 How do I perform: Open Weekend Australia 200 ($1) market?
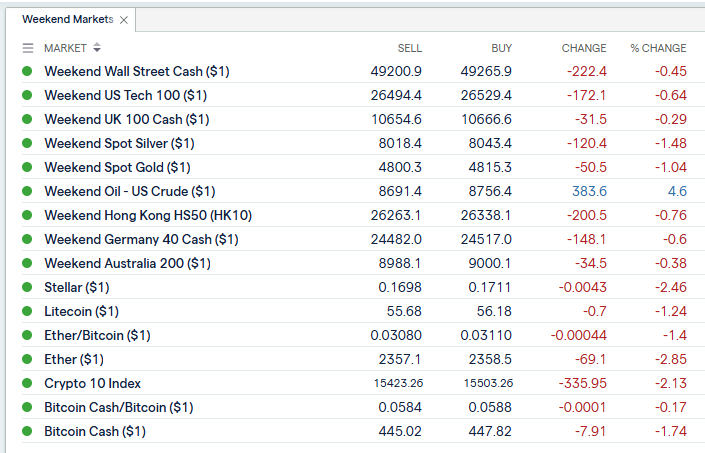pyautogui.click(x=127, y=263)
